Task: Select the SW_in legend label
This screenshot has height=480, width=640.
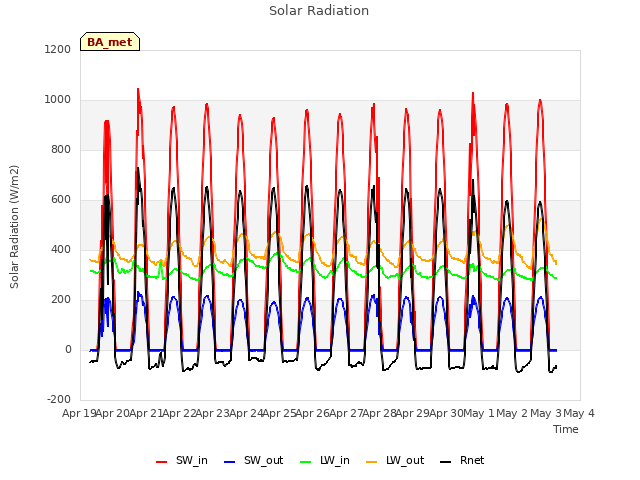Action: pos(192,460)
